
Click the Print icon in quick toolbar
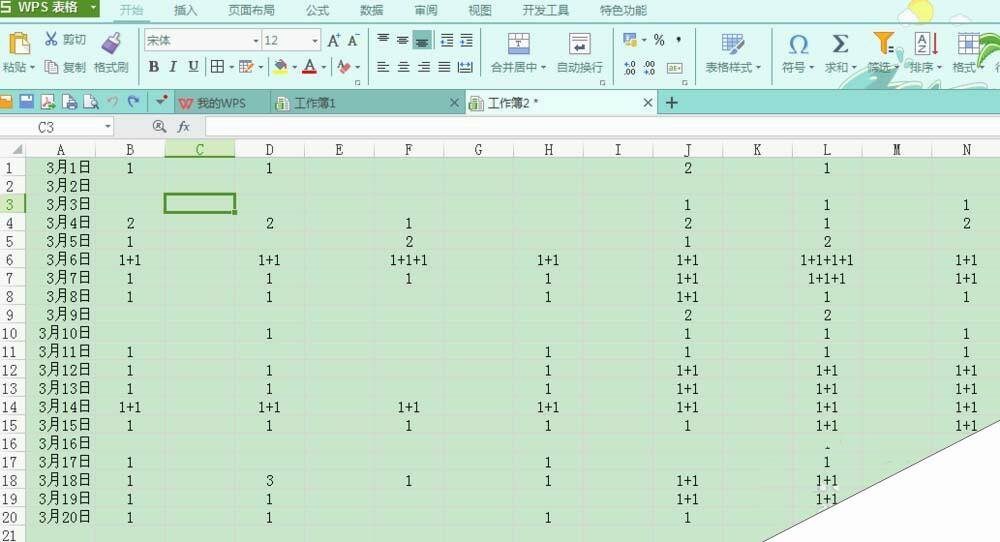click(70, 101)
